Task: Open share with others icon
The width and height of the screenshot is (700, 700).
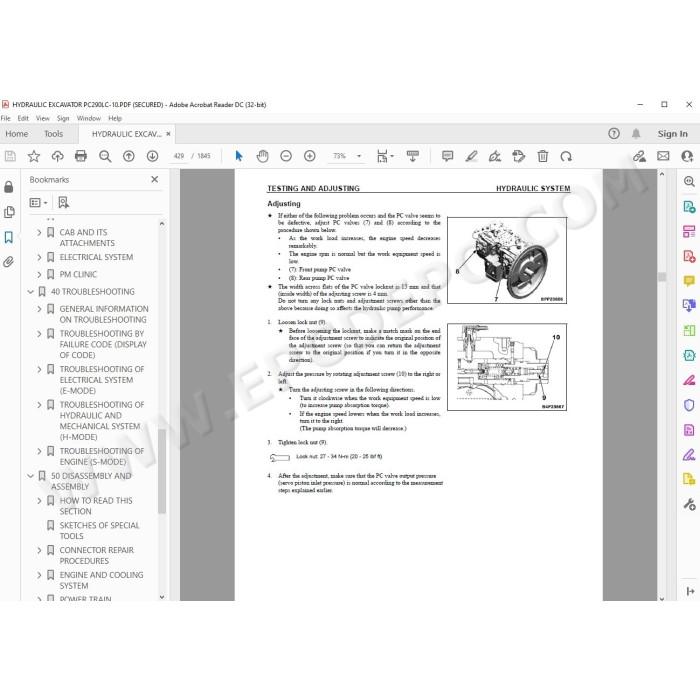Action: pos(687,156)
